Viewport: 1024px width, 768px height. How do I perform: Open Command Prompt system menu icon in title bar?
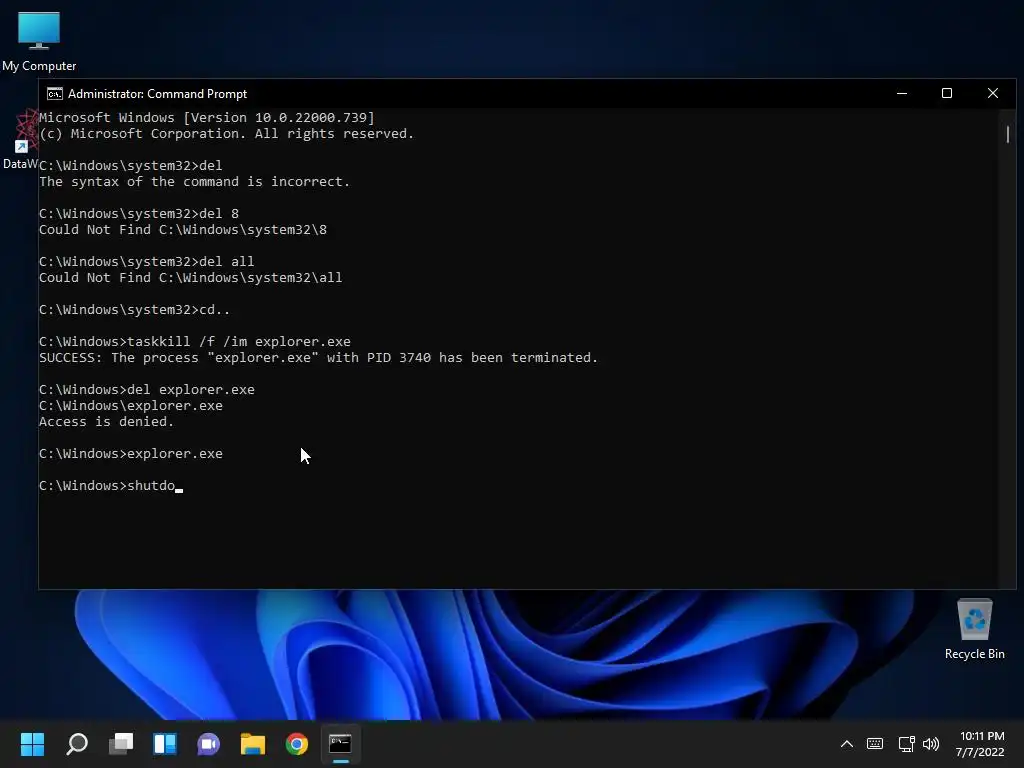tap(54, 94)
